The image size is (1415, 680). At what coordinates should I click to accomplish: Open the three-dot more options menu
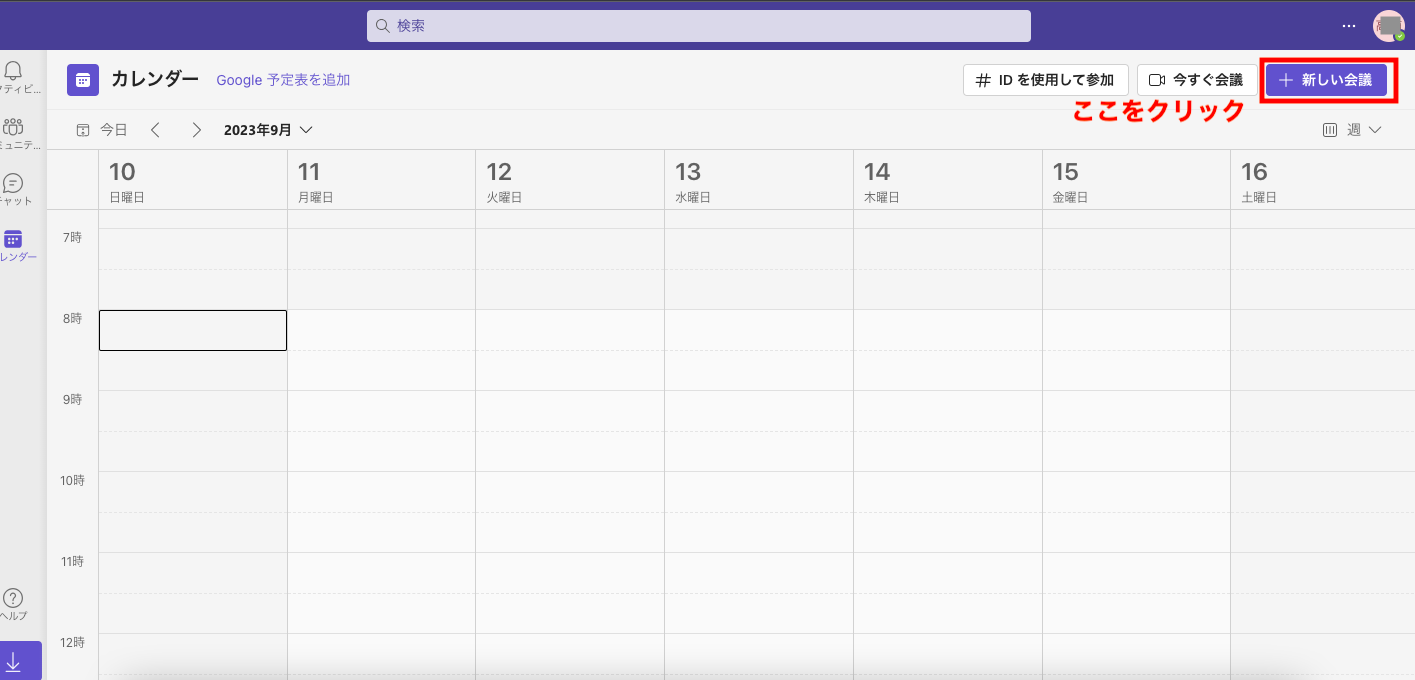tap(1349, 26)
